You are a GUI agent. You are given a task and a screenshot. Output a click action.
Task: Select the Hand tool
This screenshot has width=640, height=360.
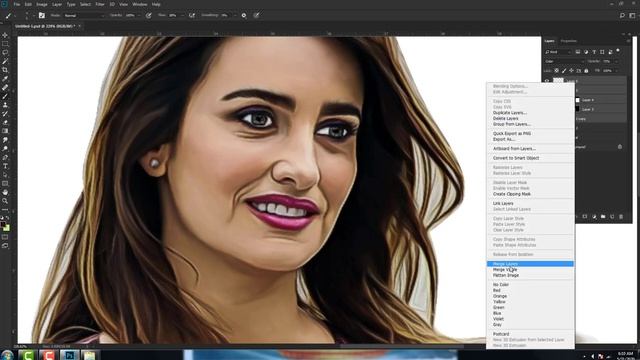(5, 192)
